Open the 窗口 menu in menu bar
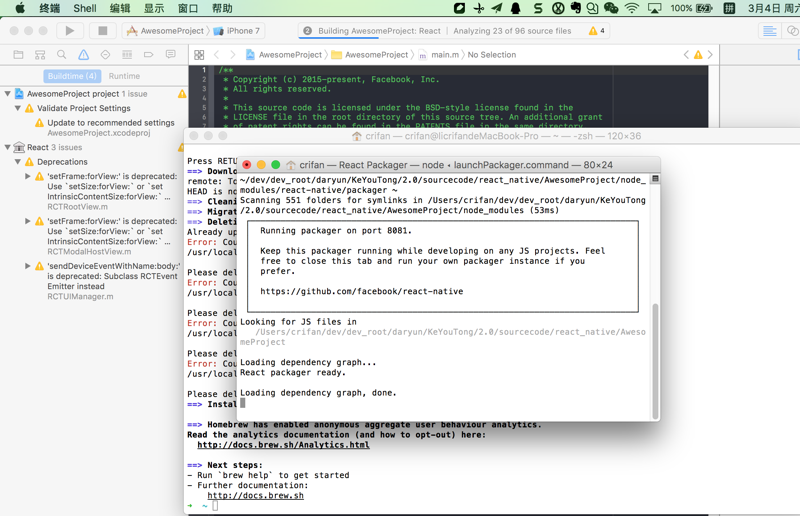The image size is (800, 516). (x=187, y=8)
